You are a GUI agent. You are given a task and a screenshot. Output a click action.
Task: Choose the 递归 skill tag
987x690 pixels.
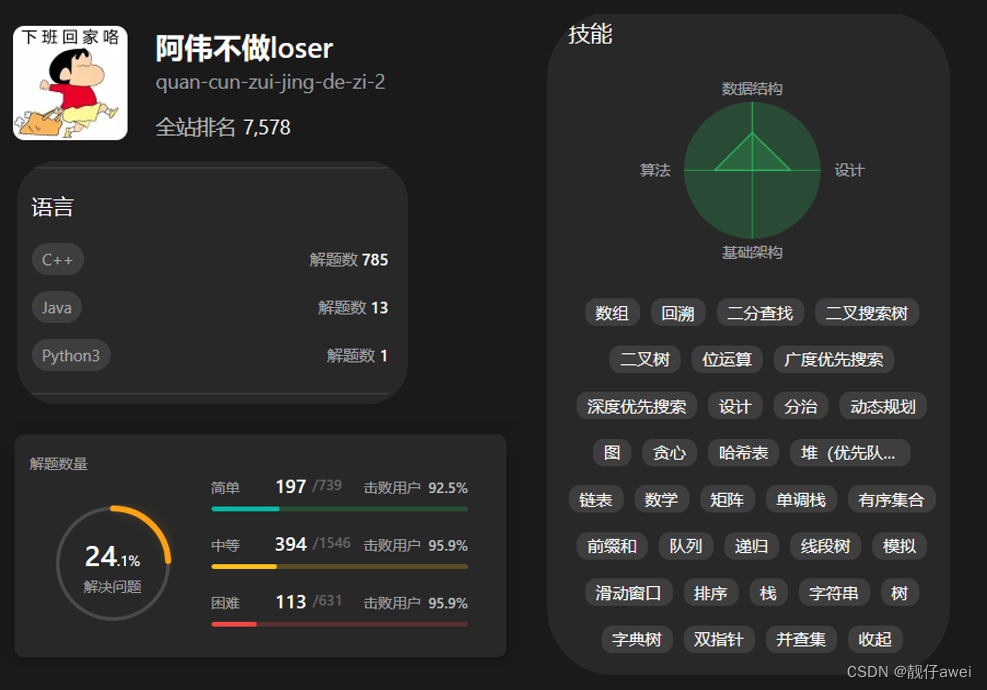click(x=752, y=546)
